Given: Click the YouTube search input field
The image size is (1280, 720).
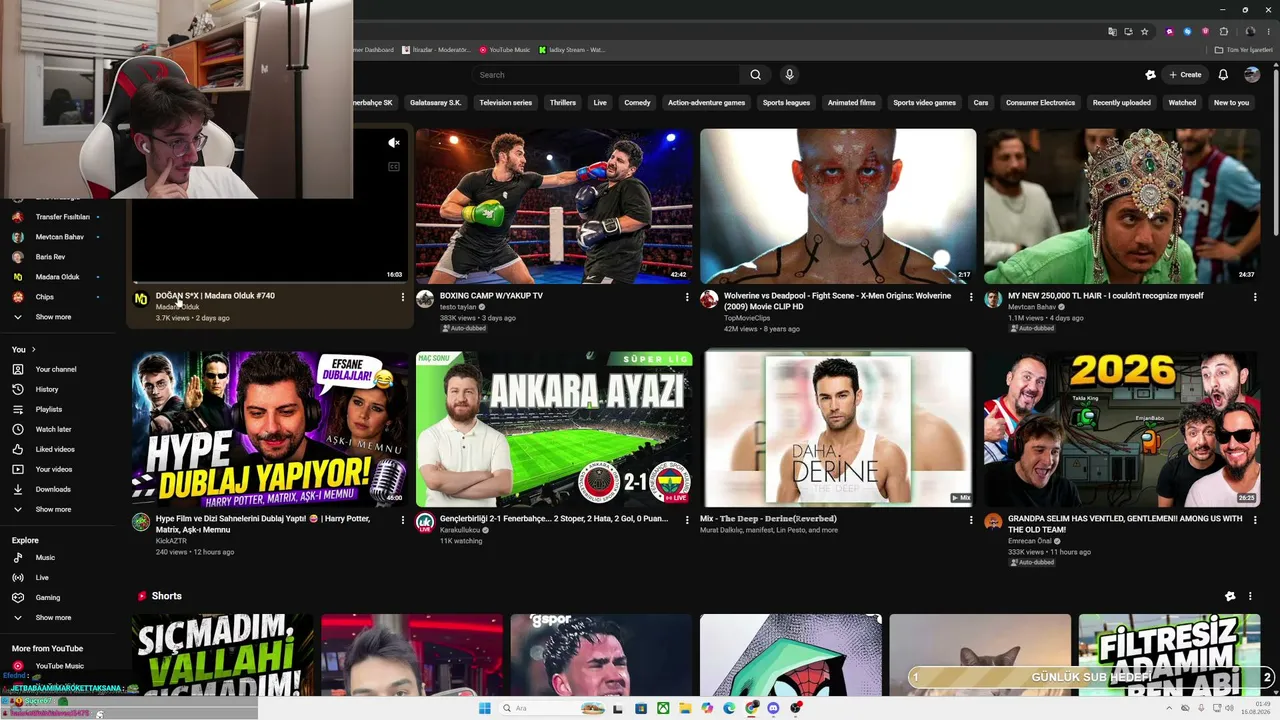Looking at the screenshot, I should 606,75.
